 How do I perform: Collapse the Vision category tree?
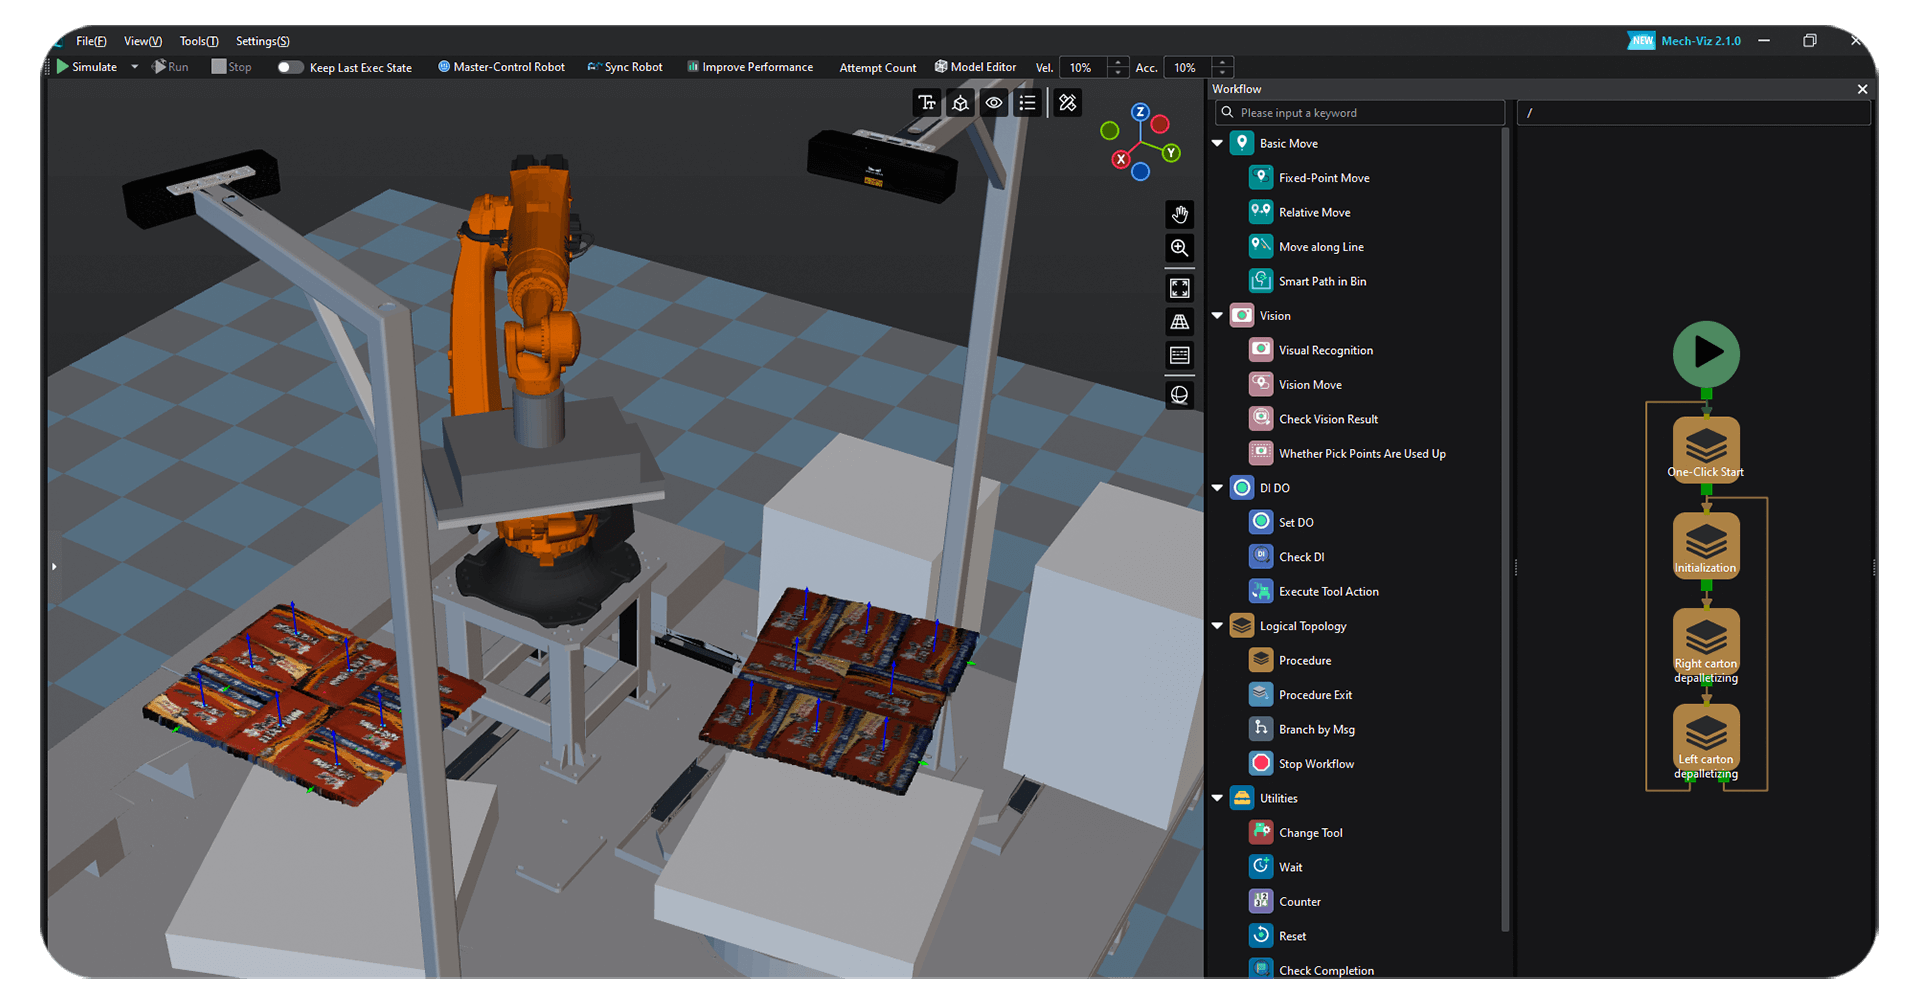[x=1217, y=316]
